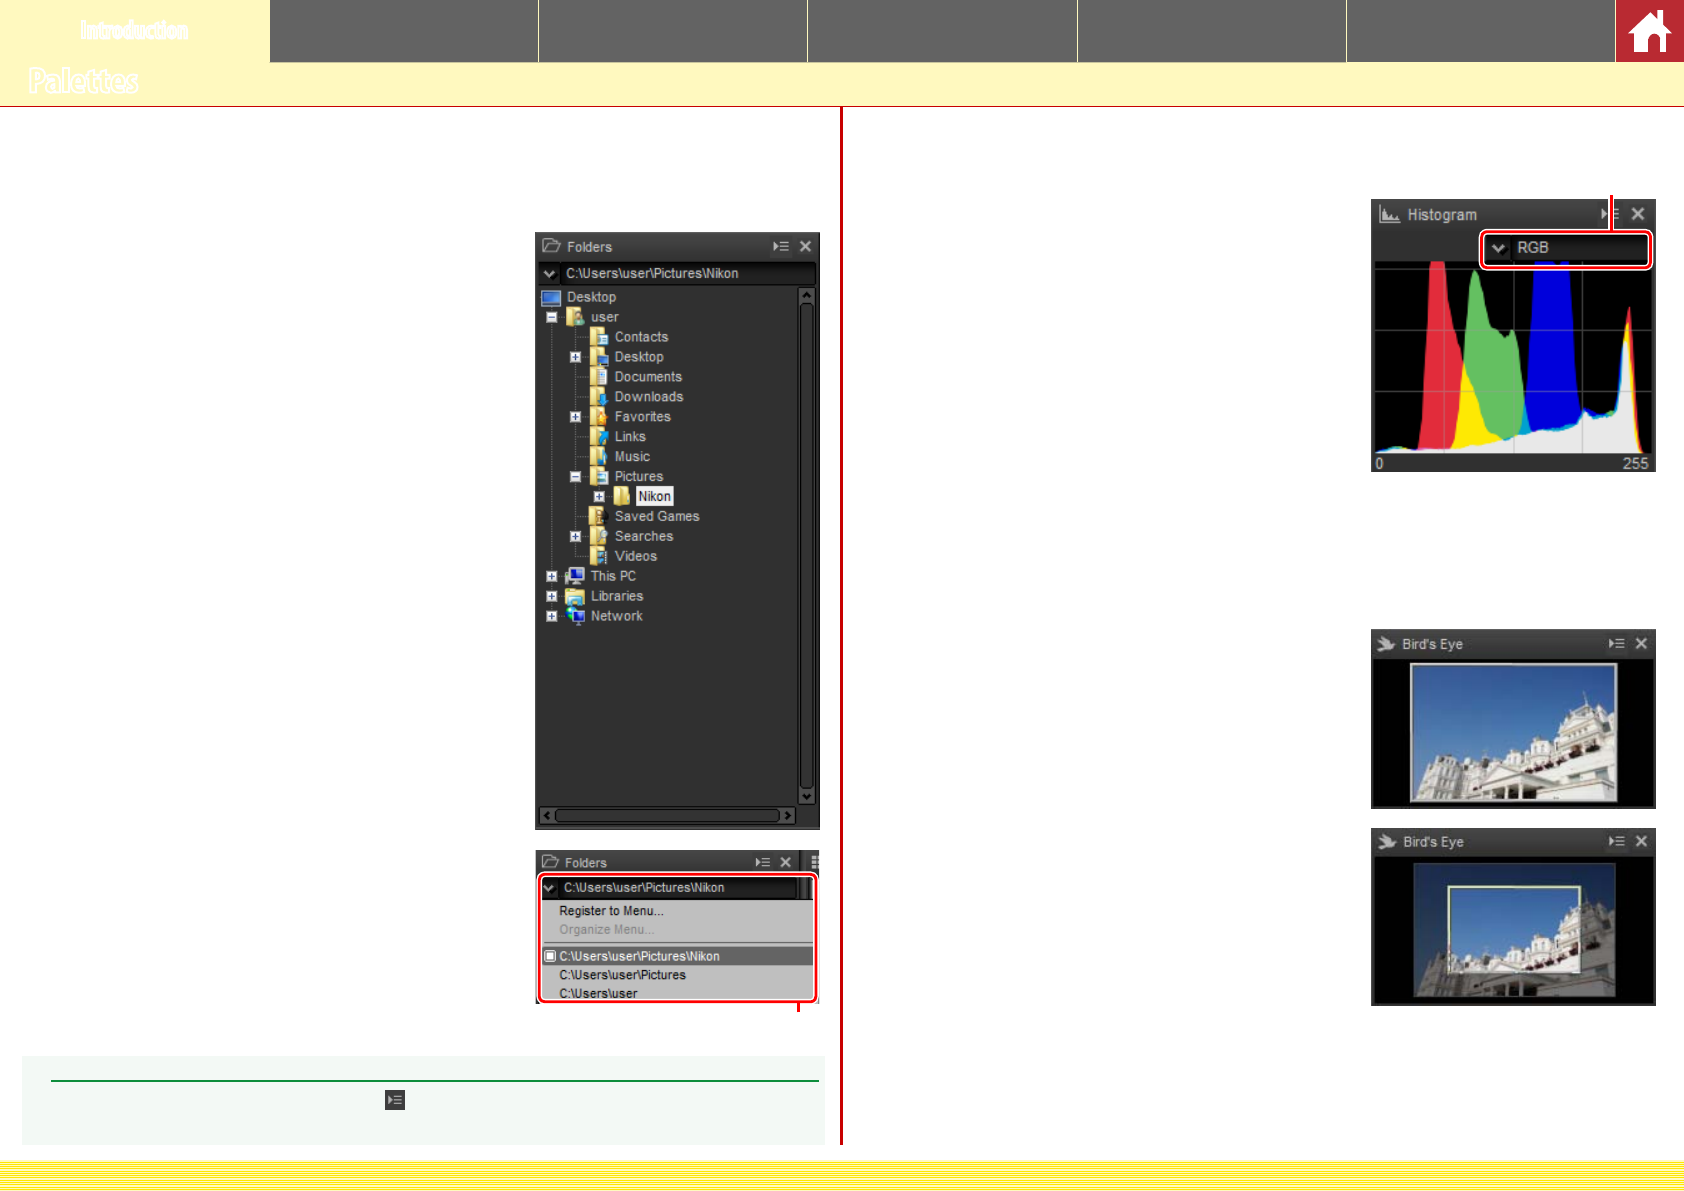Expand the Network node

pos(551,617)
